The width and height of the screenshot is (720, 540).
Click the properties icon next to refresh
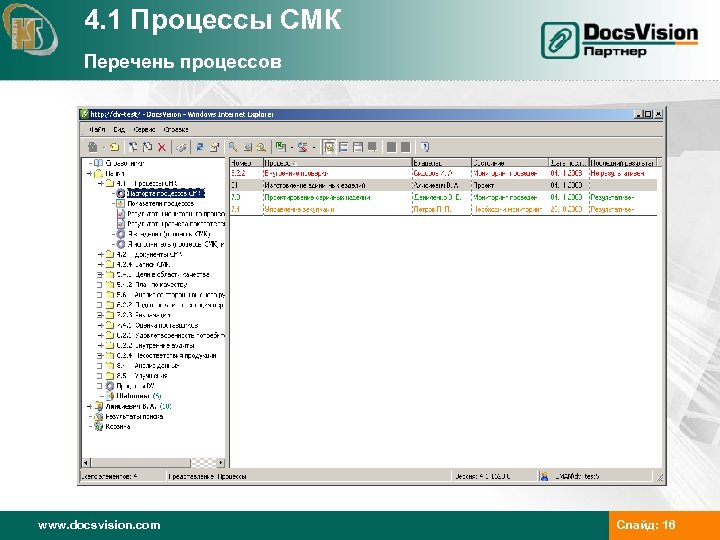click(x=214, y=147)
